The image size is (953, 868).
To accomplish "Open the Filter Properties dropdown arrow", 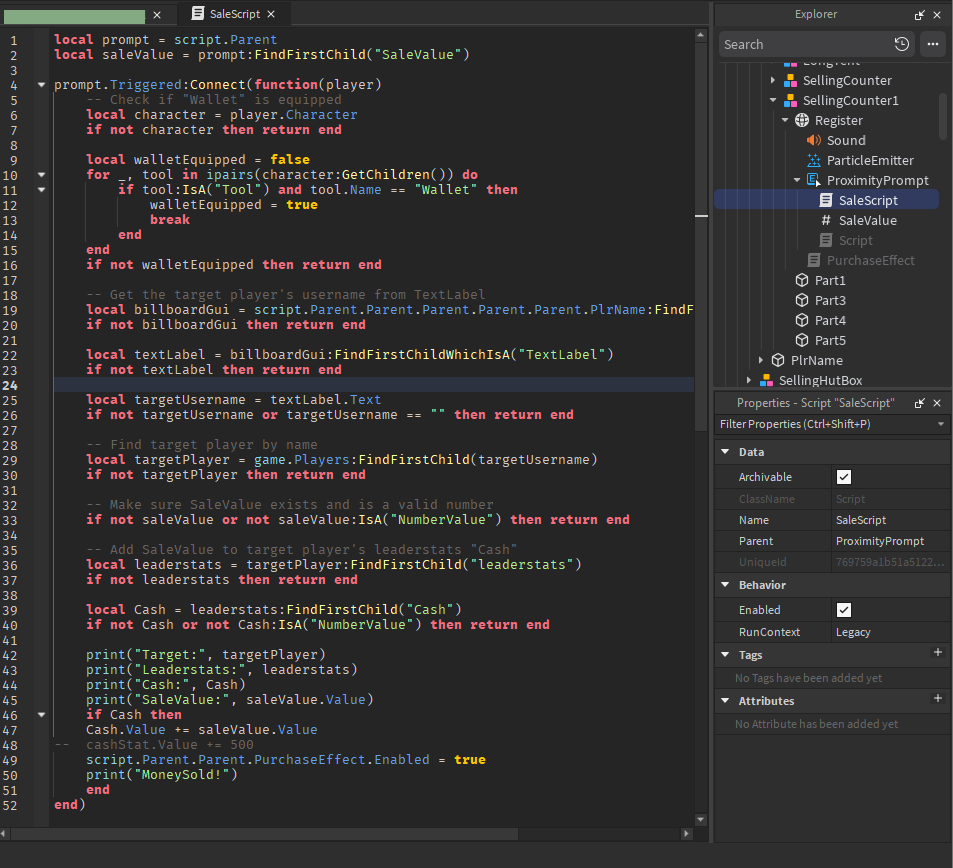I will coord(941,425).
